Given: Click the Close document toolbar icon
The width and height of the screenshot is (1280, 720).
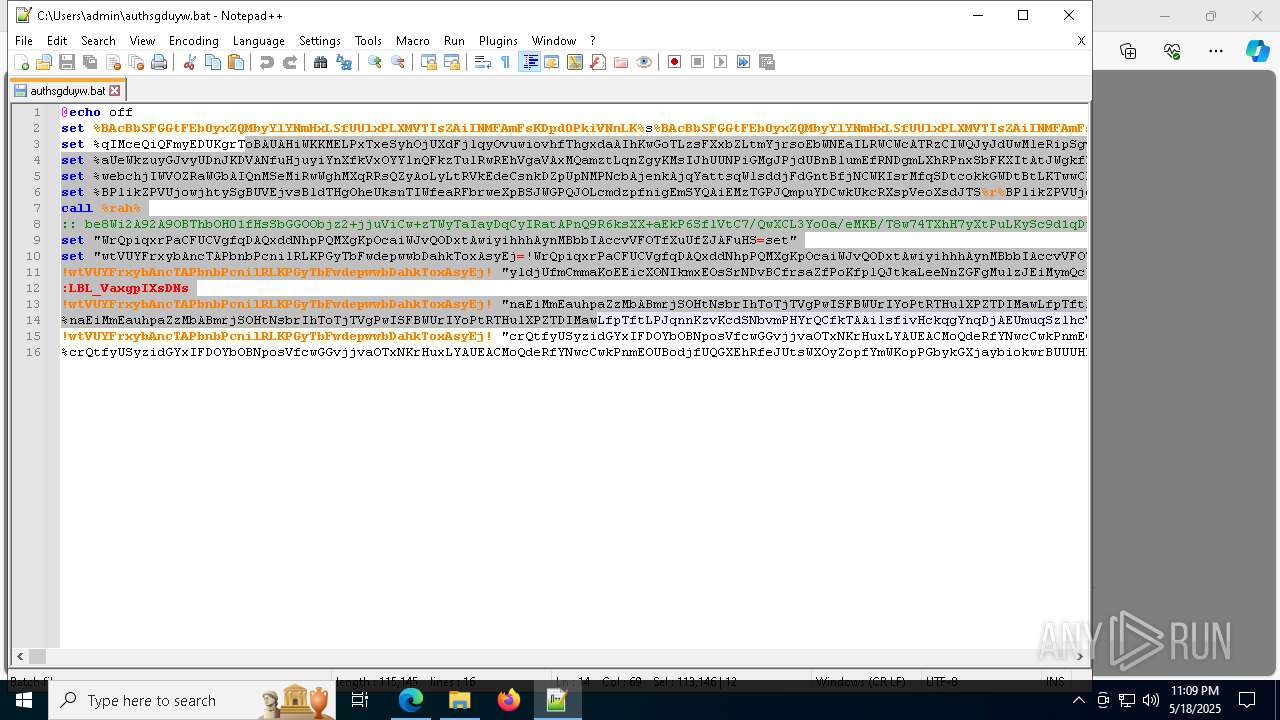Looking at the screenshot, I should click(x=113, y=62).
